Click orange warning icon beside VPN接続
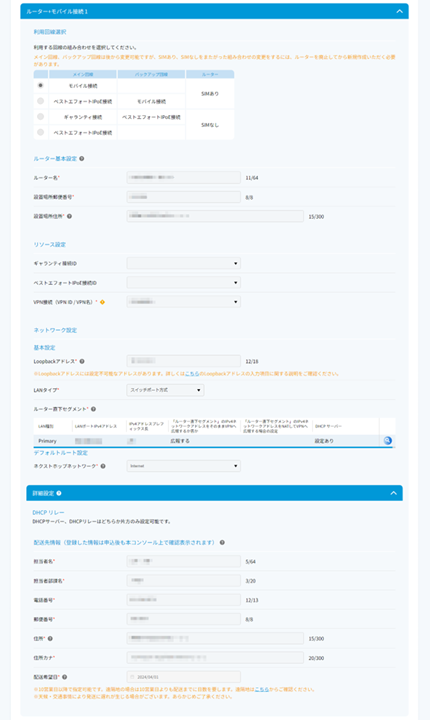 [102, 302]
